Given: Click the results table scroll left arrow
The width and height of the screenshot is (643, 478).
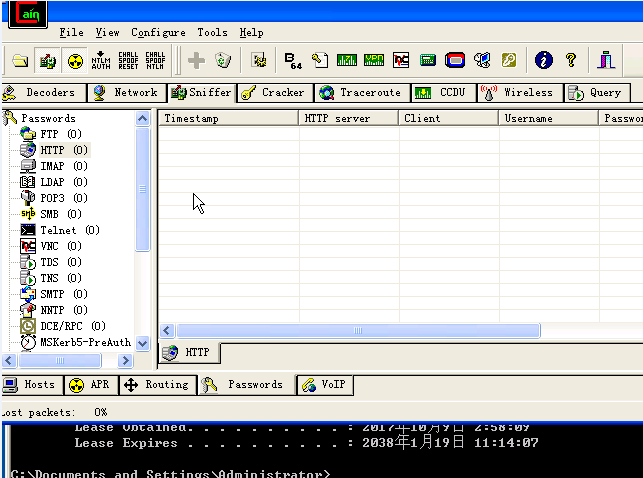Looking at the screenshot, I should point(167,330).
